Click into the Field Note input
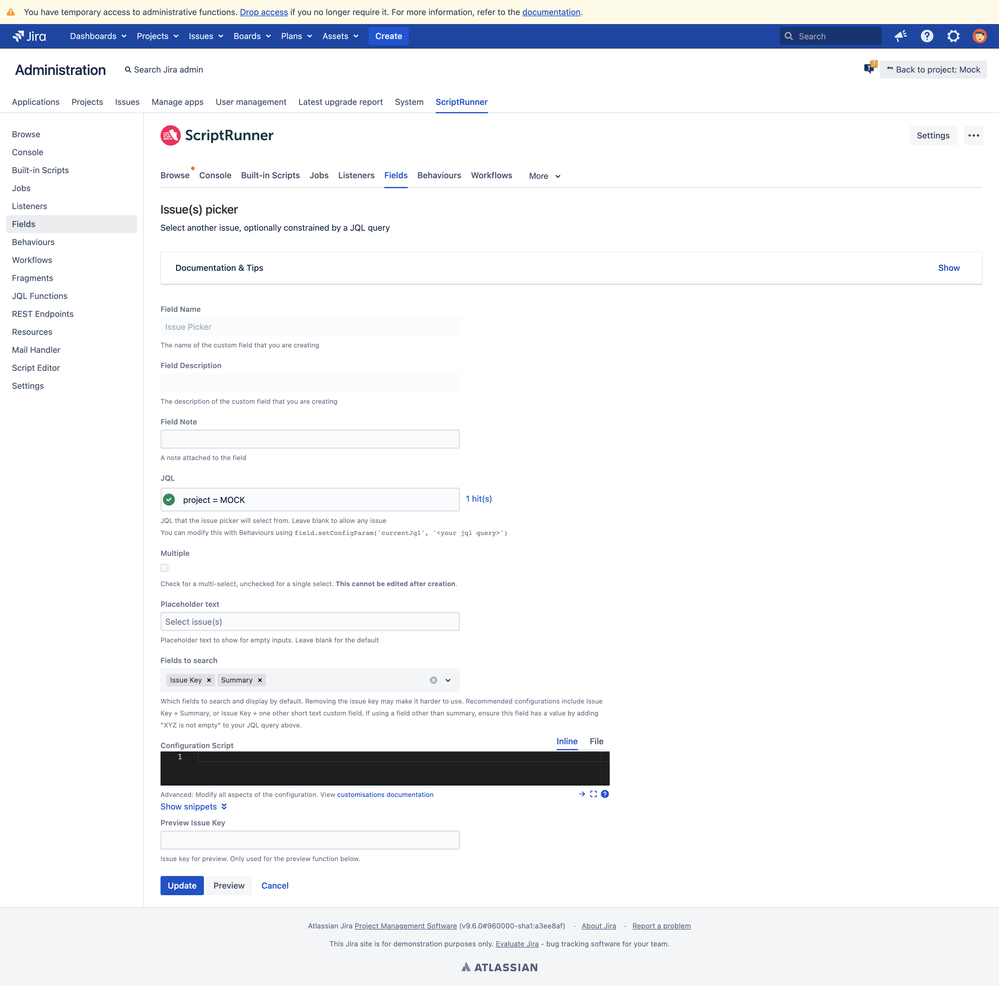This screenshot has width=999, height=986. [x=310, y=439]
